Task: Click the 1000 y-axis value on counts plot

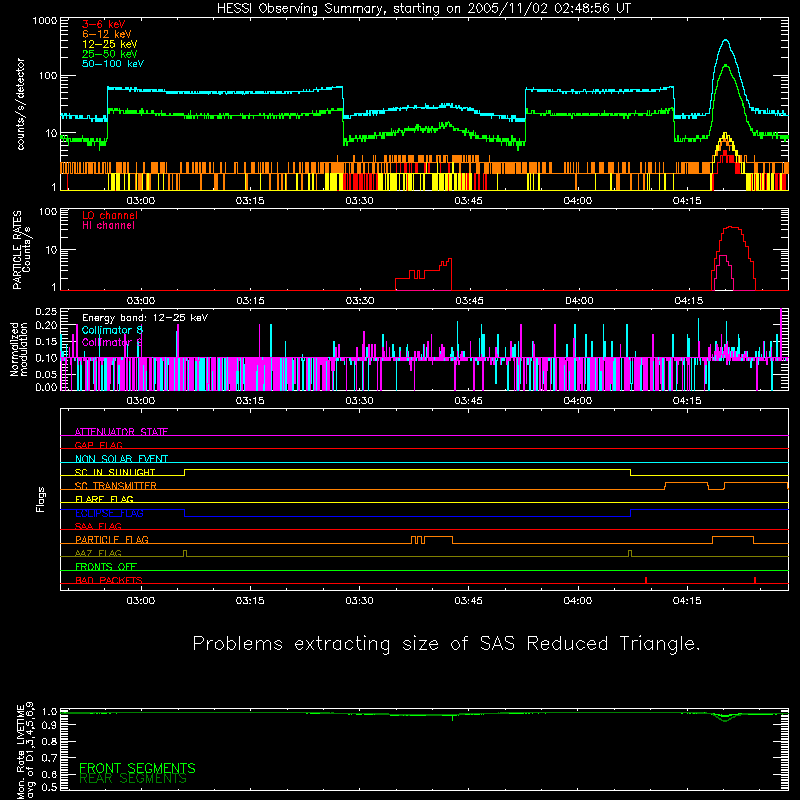Action: (45, 21)
